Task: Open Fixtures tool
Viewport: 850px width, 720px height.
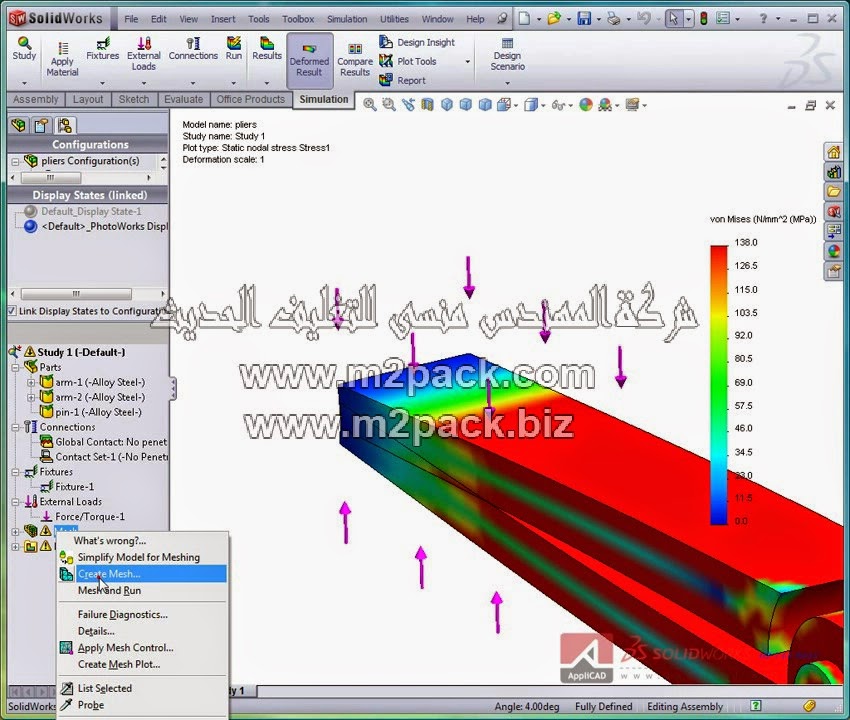Action: pos(102,48)
